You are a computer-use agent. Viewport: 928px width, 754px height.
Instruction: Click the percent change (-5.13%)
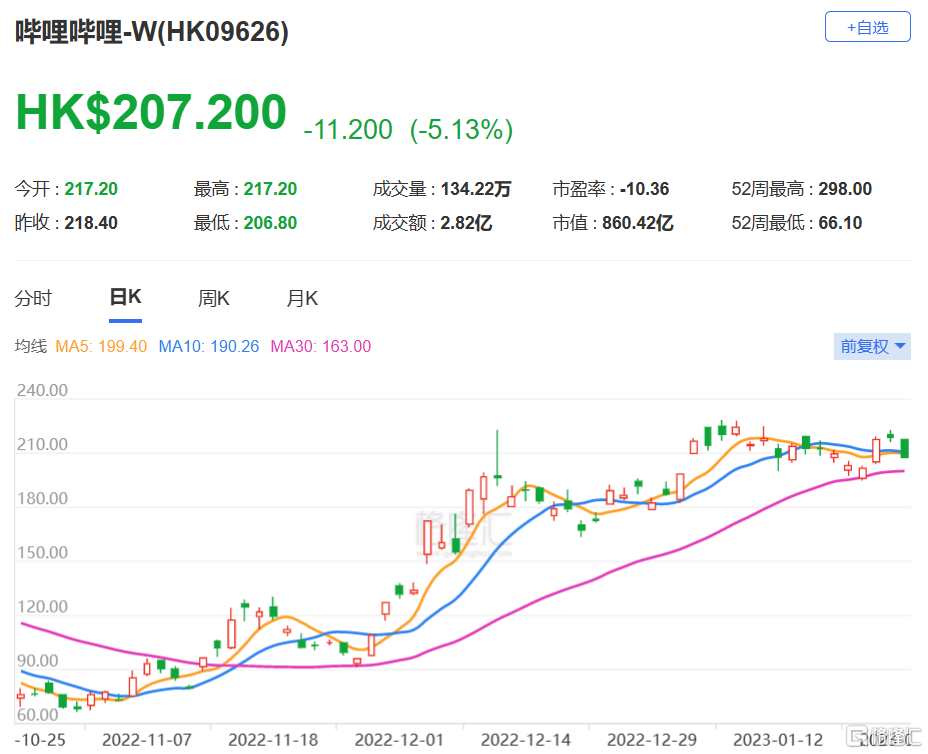coord(461,130)
